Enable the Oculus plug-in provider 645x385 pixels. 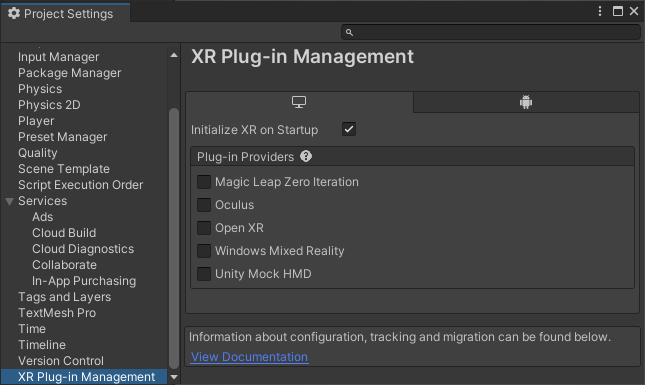point(204,205)
